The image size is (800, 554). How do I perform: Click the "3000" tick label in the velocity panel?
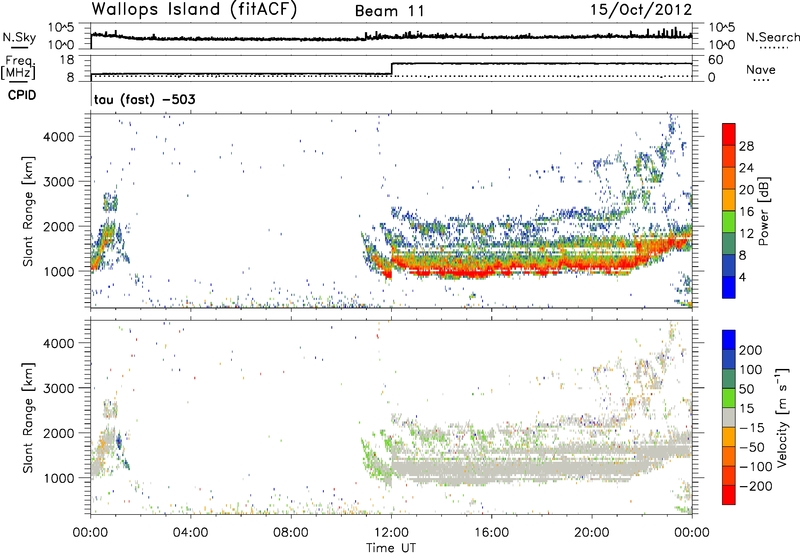[x=59, y=388]
